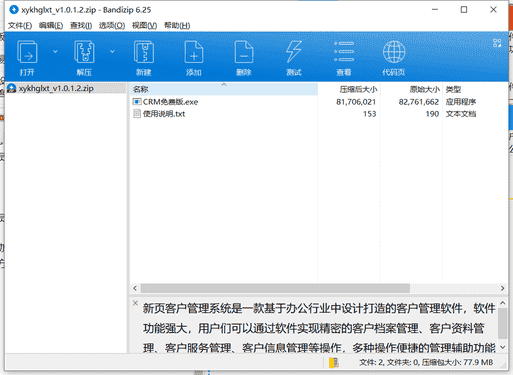Click the Delete (删除) toolbar icon
The height and width of the screenshot is (375, 513).
click(x=244, y=52)
